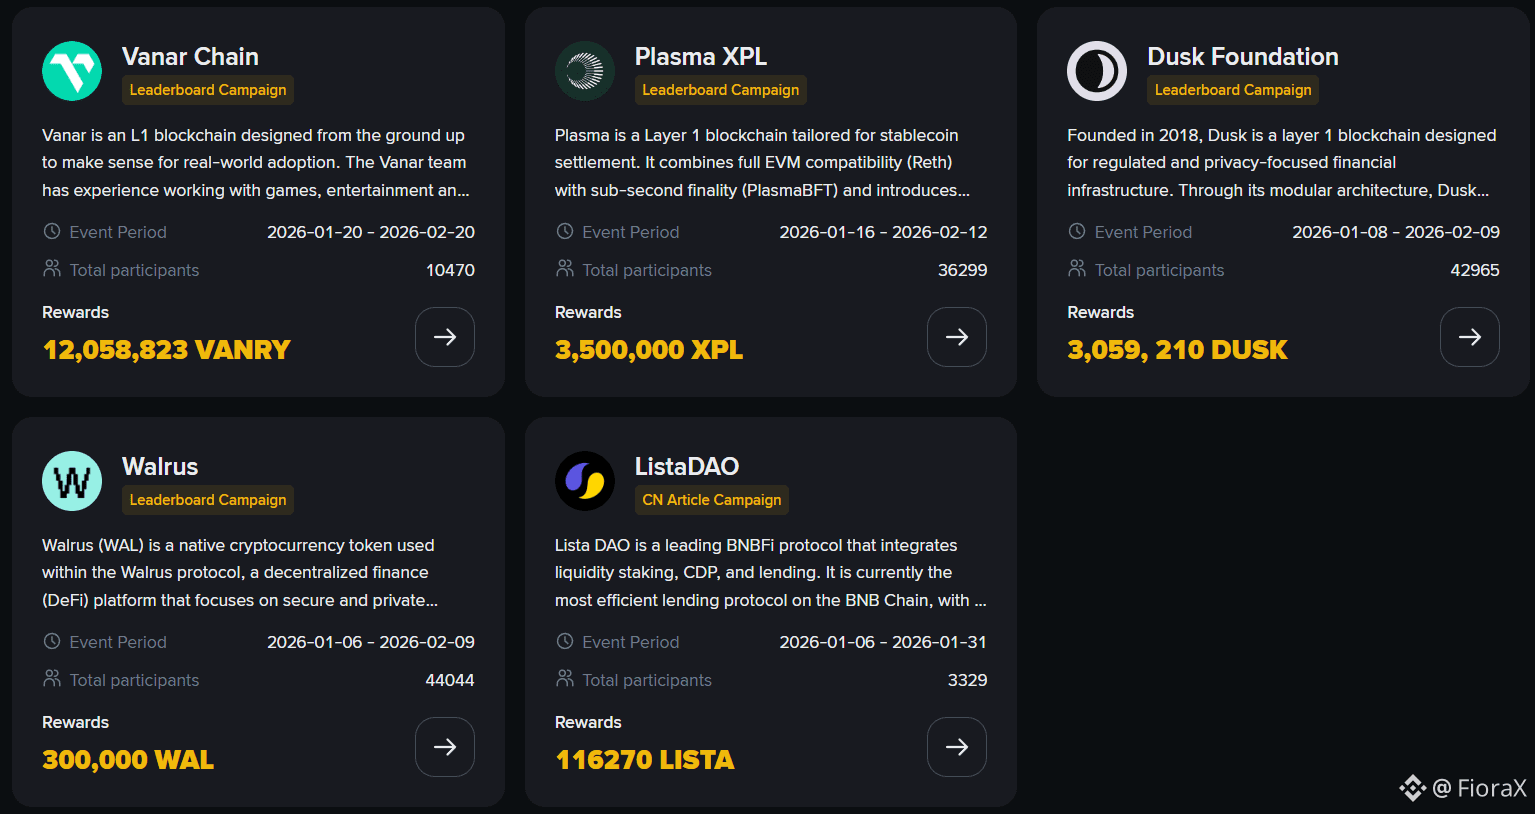Viewport: 1535px width, 814px height.
Task: Open Walrus campaign via arrow button
Action: point(445,747)
